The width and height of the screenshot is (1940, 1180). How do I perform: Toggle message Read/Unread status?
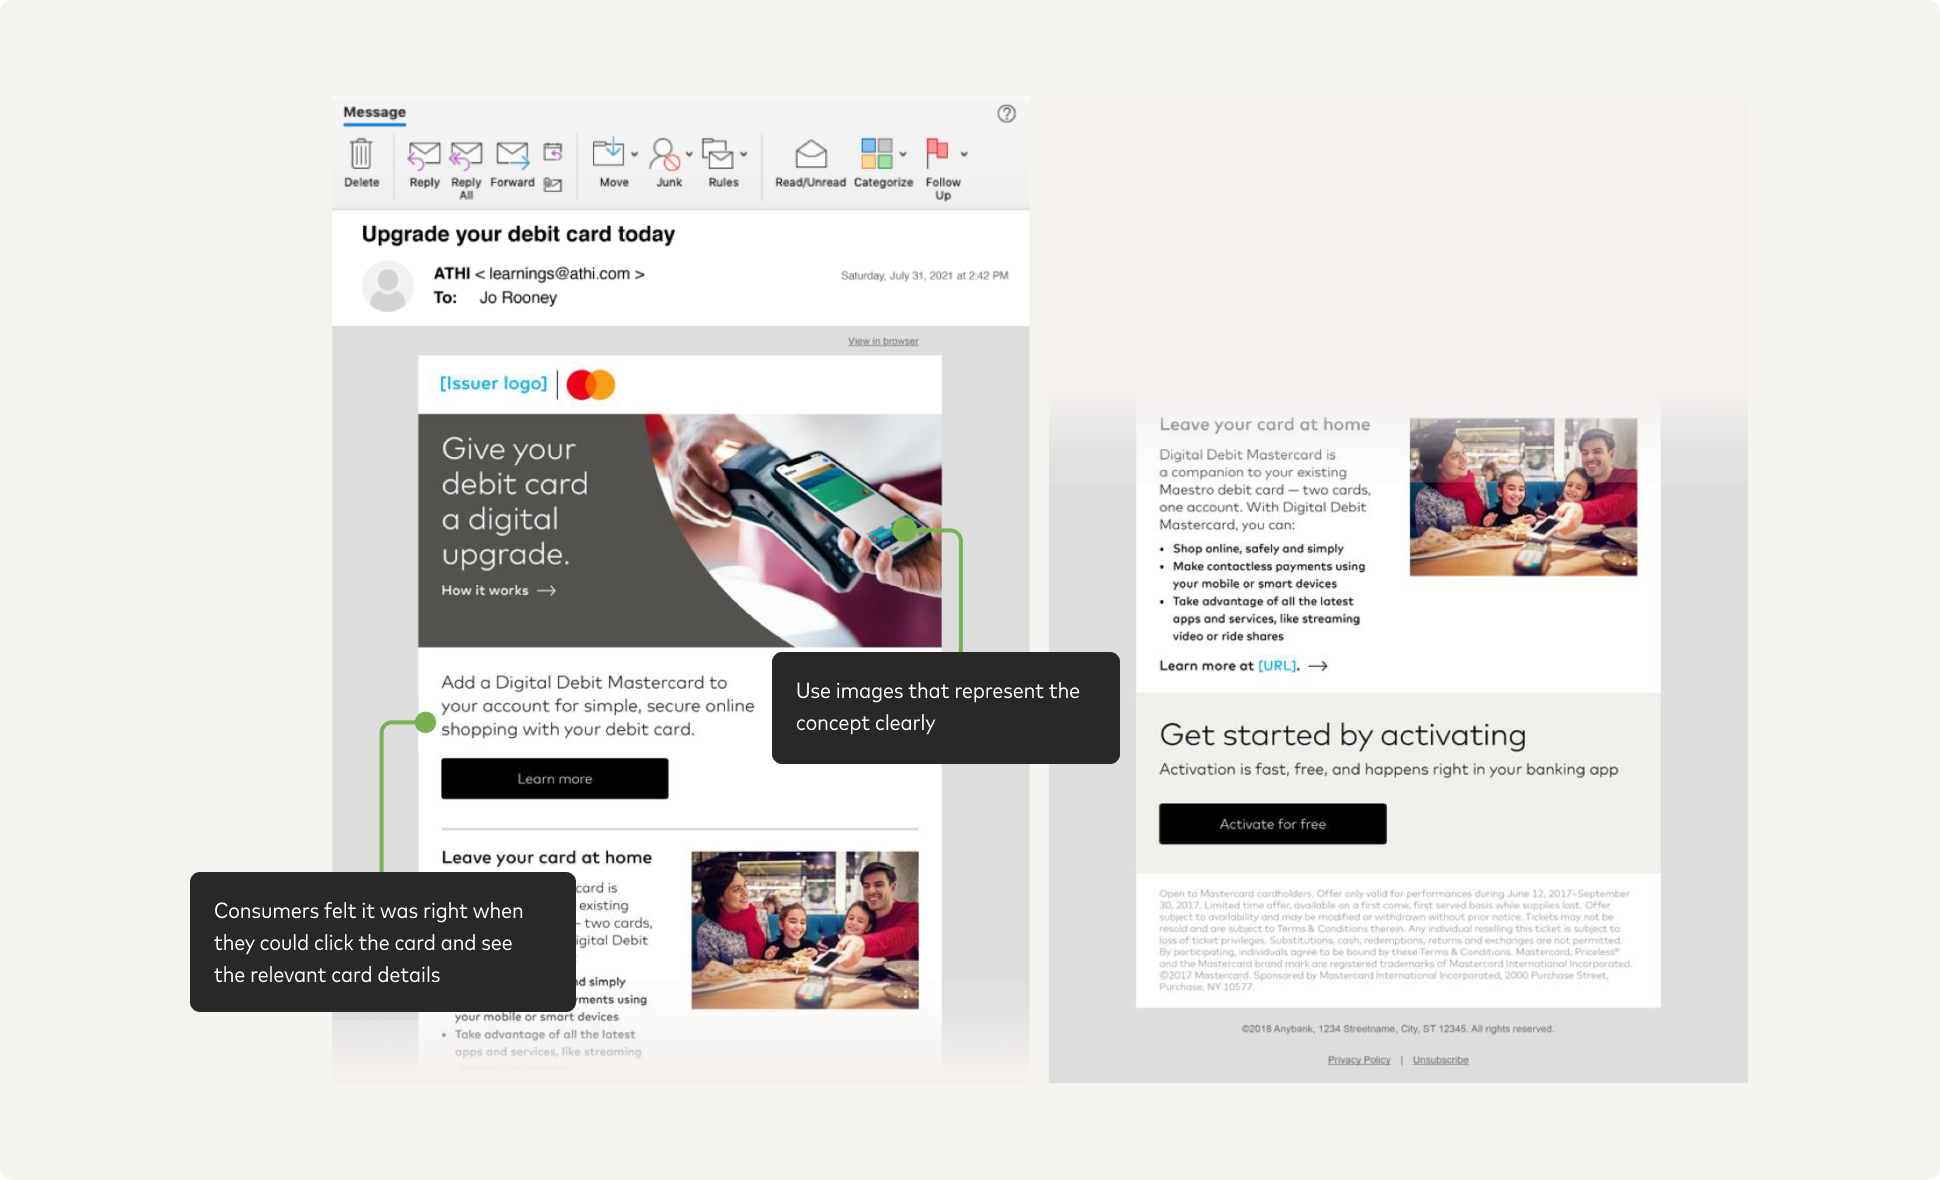[x=811, y=155]
